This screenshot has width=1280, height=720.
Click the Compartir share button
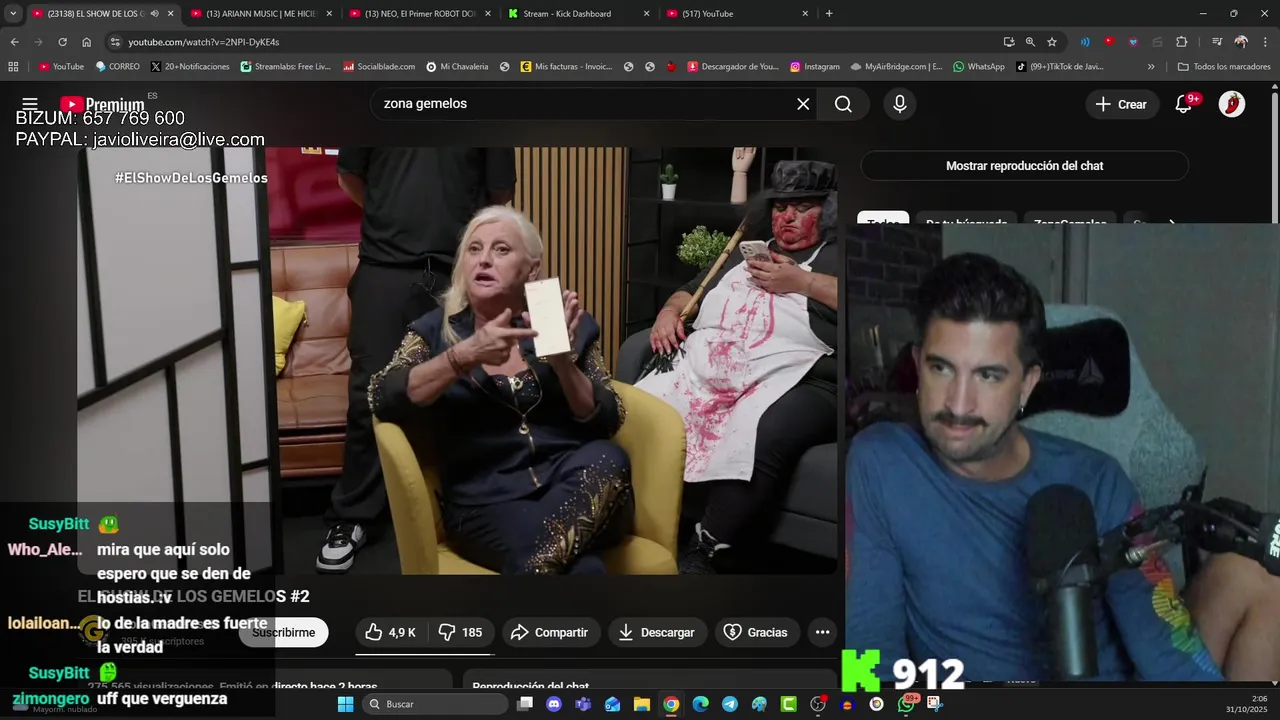pos(550,632)
